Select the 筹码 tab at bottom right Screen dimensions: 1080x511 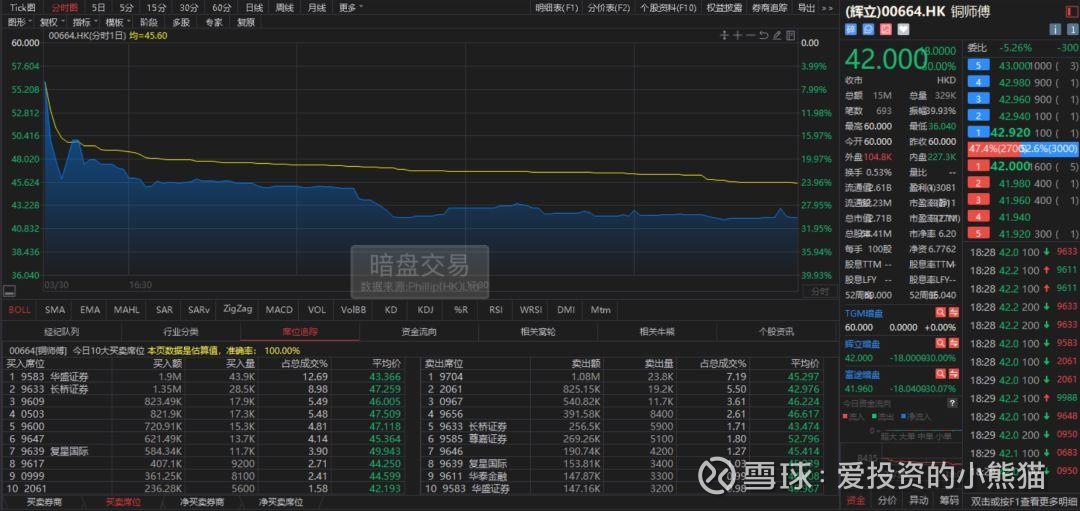tap(948, 501)
